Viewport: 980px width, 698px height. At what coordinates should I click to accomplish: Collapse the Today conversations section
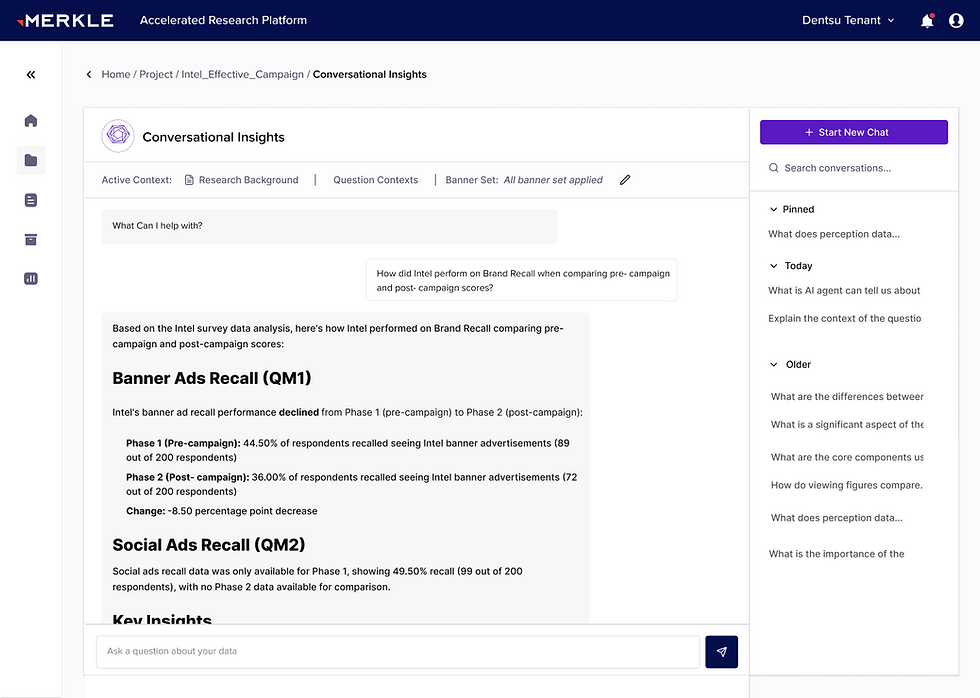coord(774,266)
